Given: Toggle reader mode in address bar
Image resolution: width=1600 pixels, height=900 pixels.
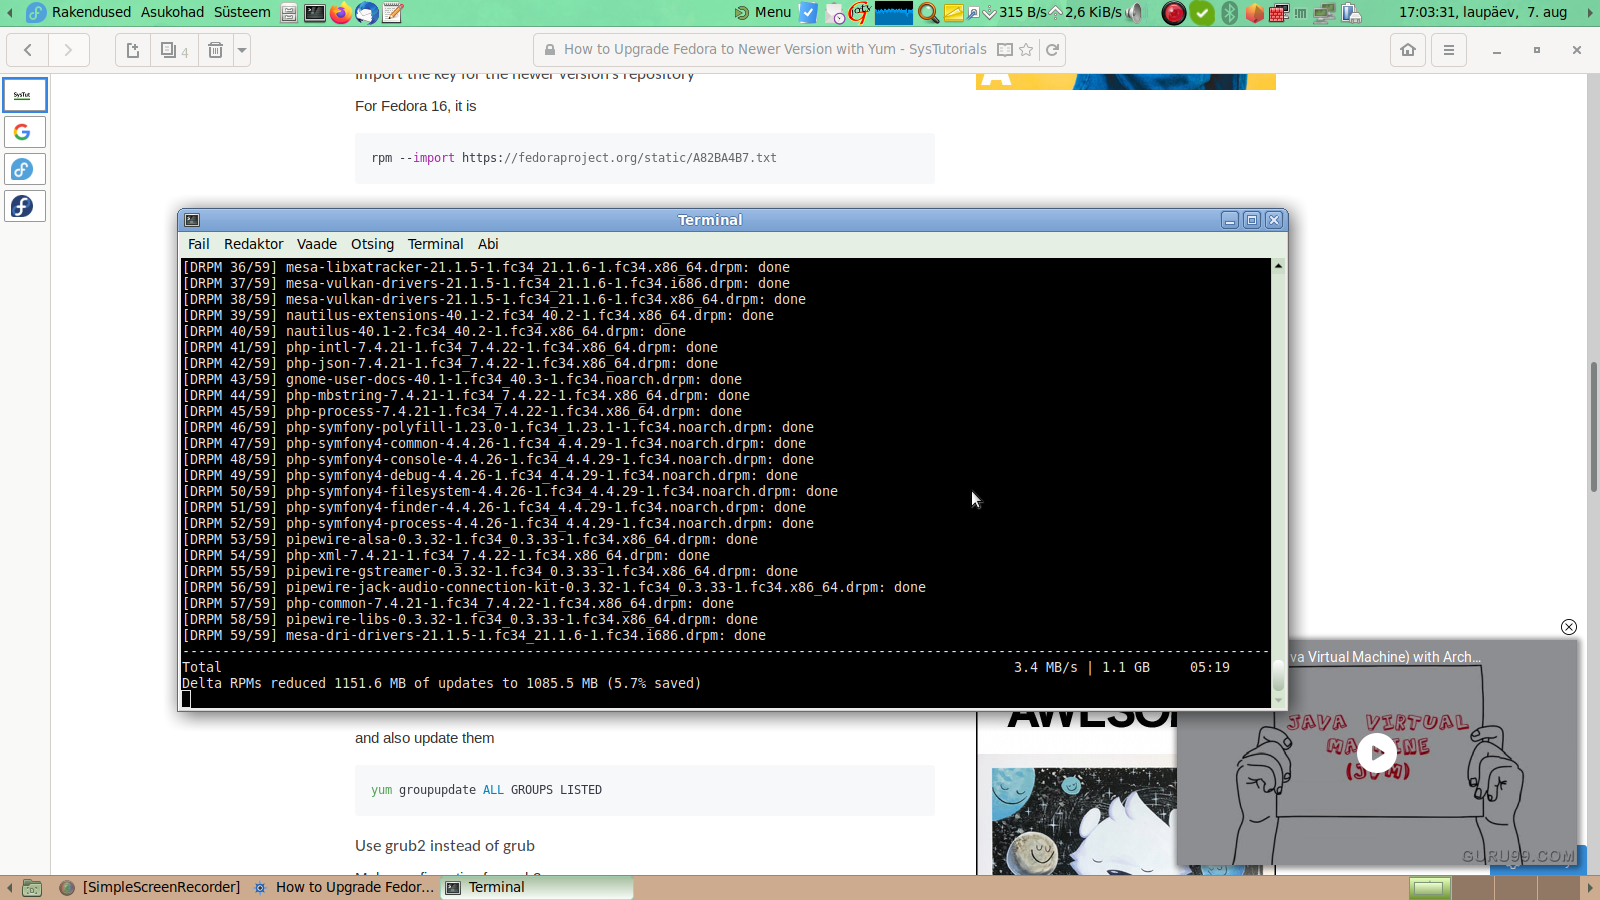Looking at the screenshot, I should 1005,50.
